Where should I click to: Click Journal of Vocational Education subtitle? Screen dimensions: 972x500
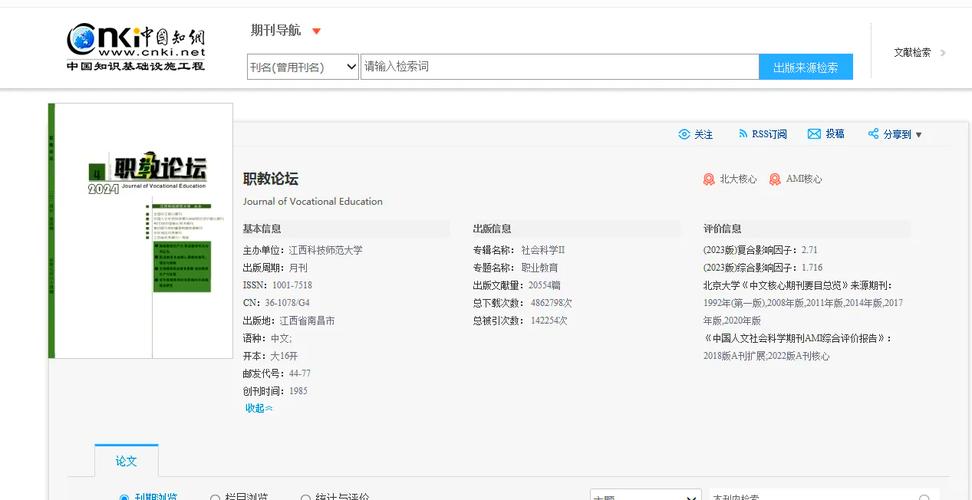[x=312, y=201]
